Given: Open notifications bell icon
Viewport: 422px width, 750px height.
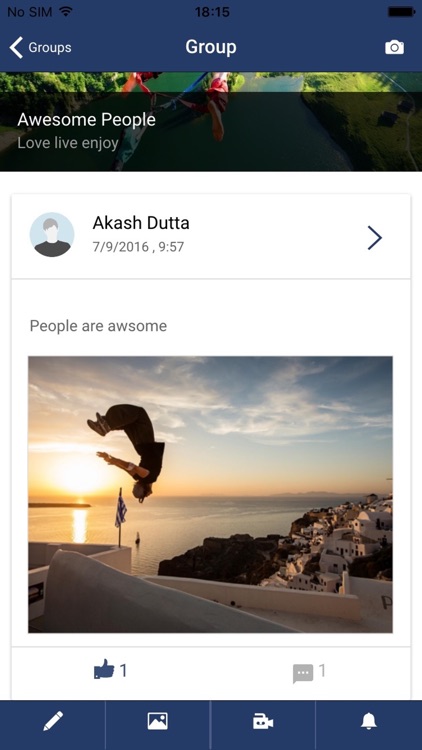Looking at the screenshot, I should 369,721.
